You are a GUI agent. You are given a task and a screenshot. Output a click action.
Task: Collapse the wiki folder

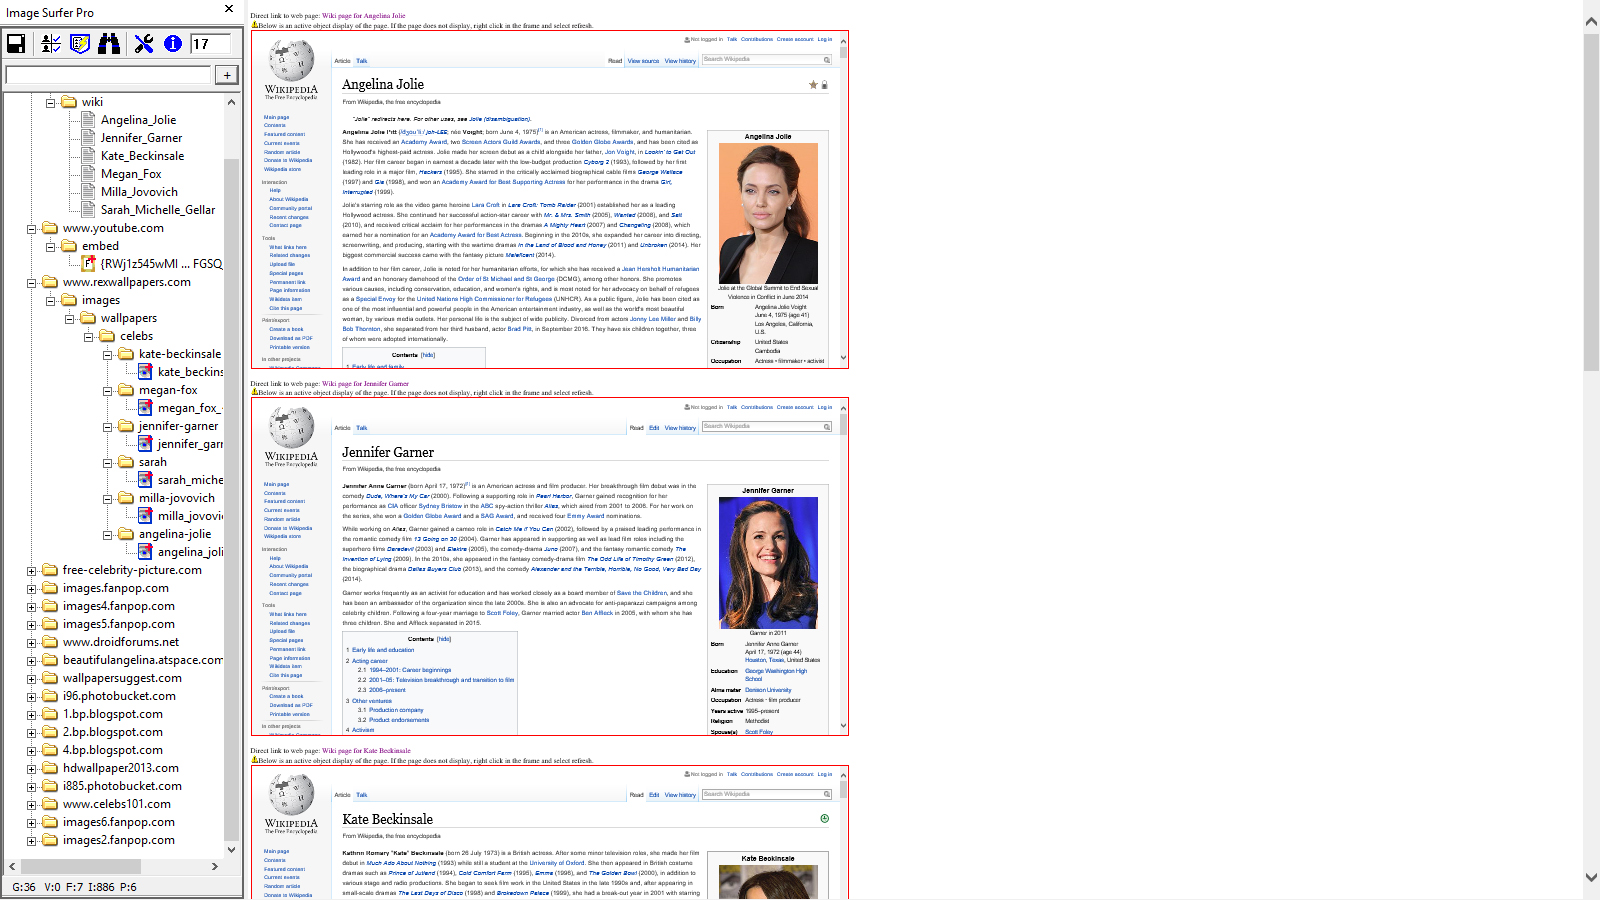tap(50, 102)
